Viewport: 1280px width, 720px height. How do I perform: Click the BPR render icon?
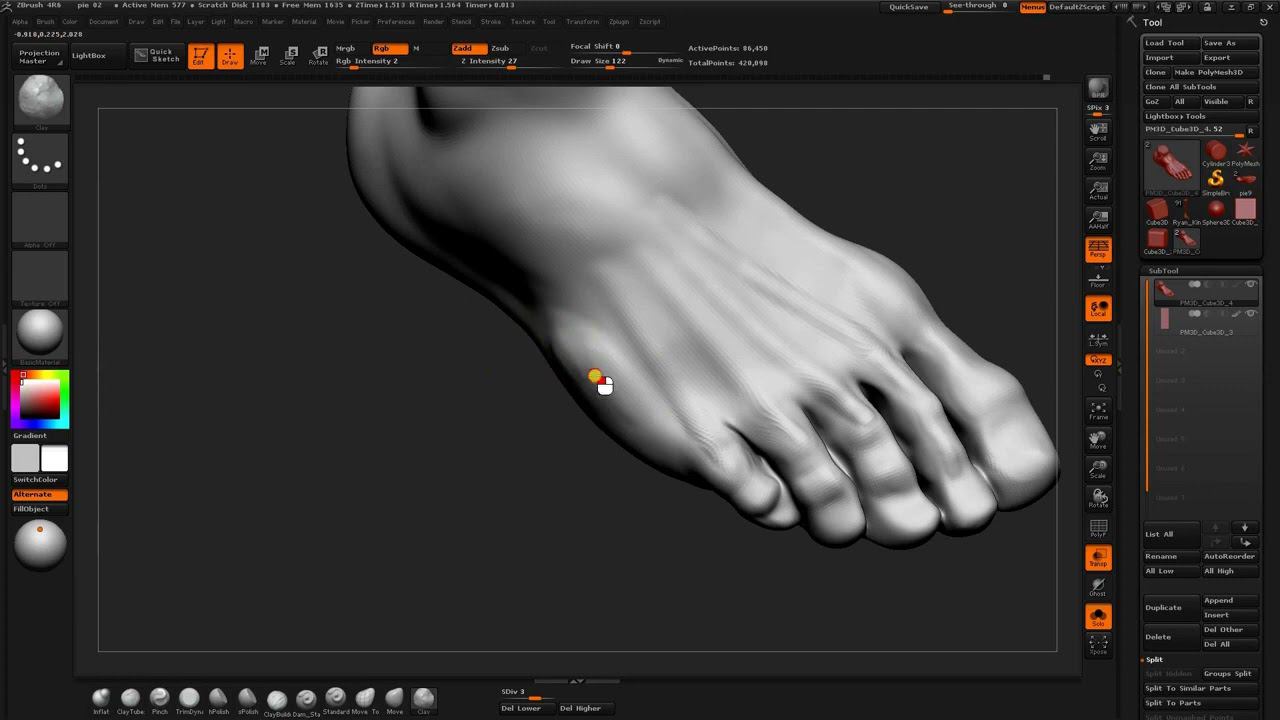click(x=1098, y=89)
